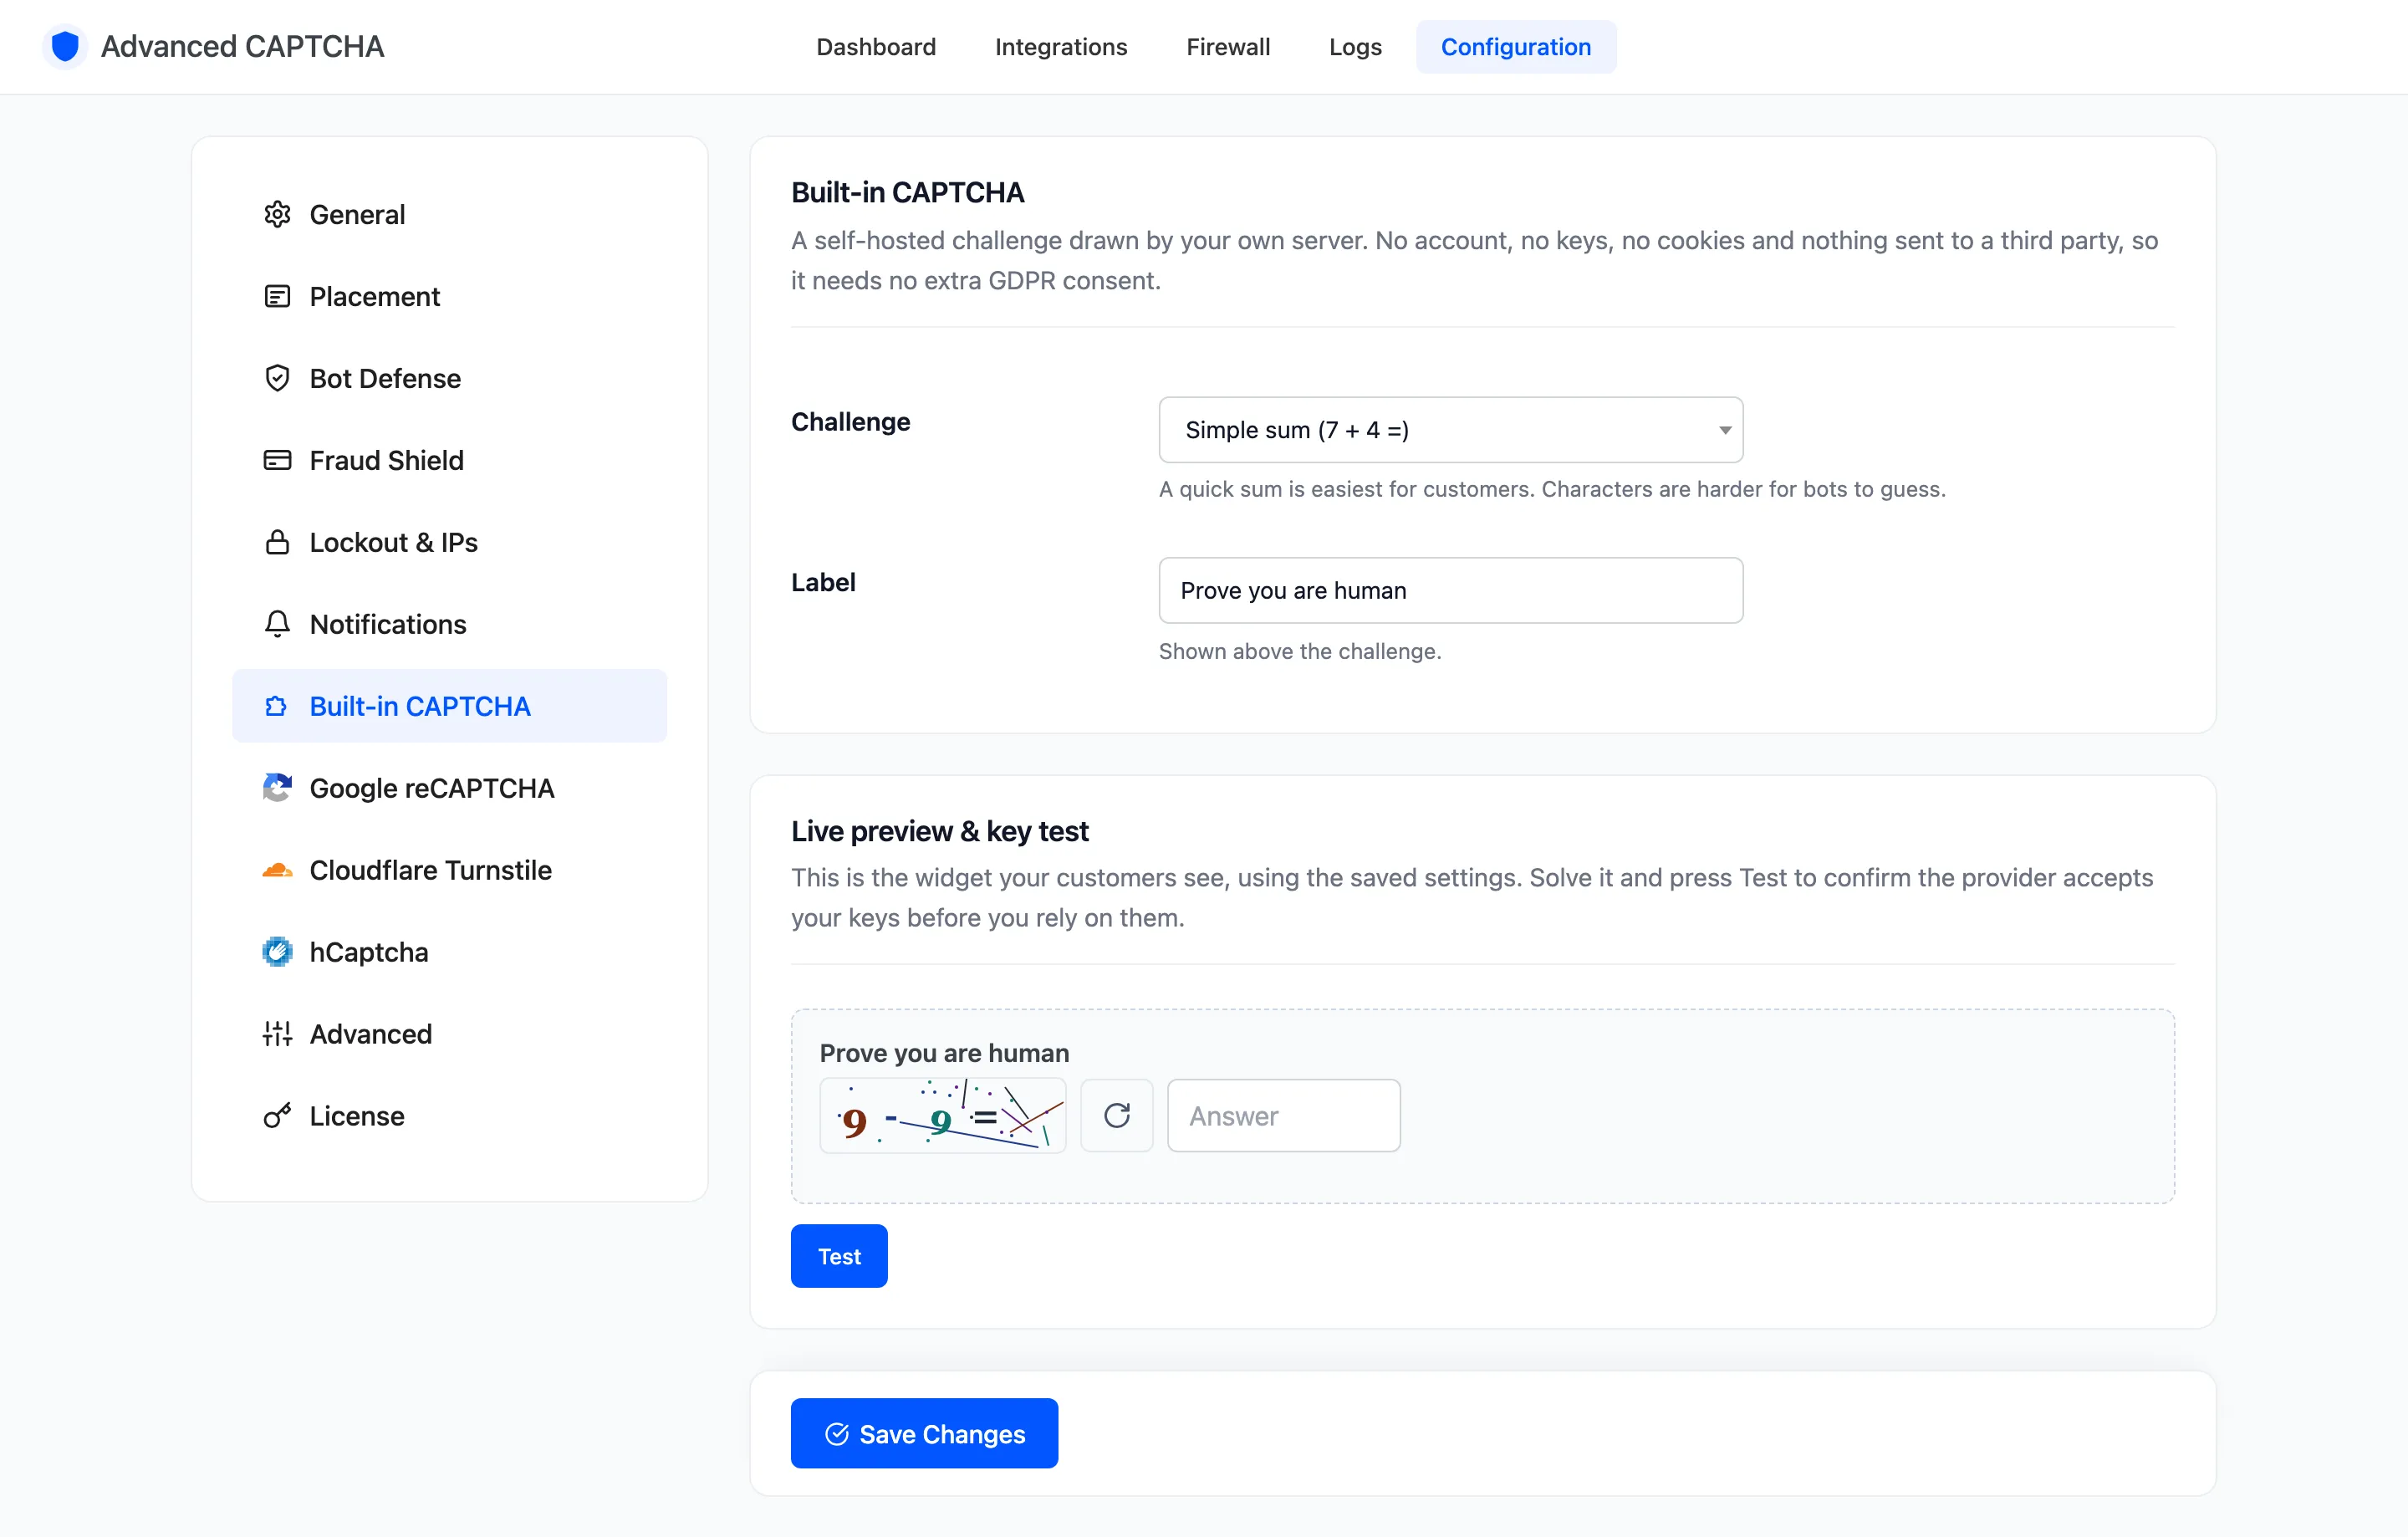Select the Configuration tab
The image size is (2408, 1537).
1516,47
